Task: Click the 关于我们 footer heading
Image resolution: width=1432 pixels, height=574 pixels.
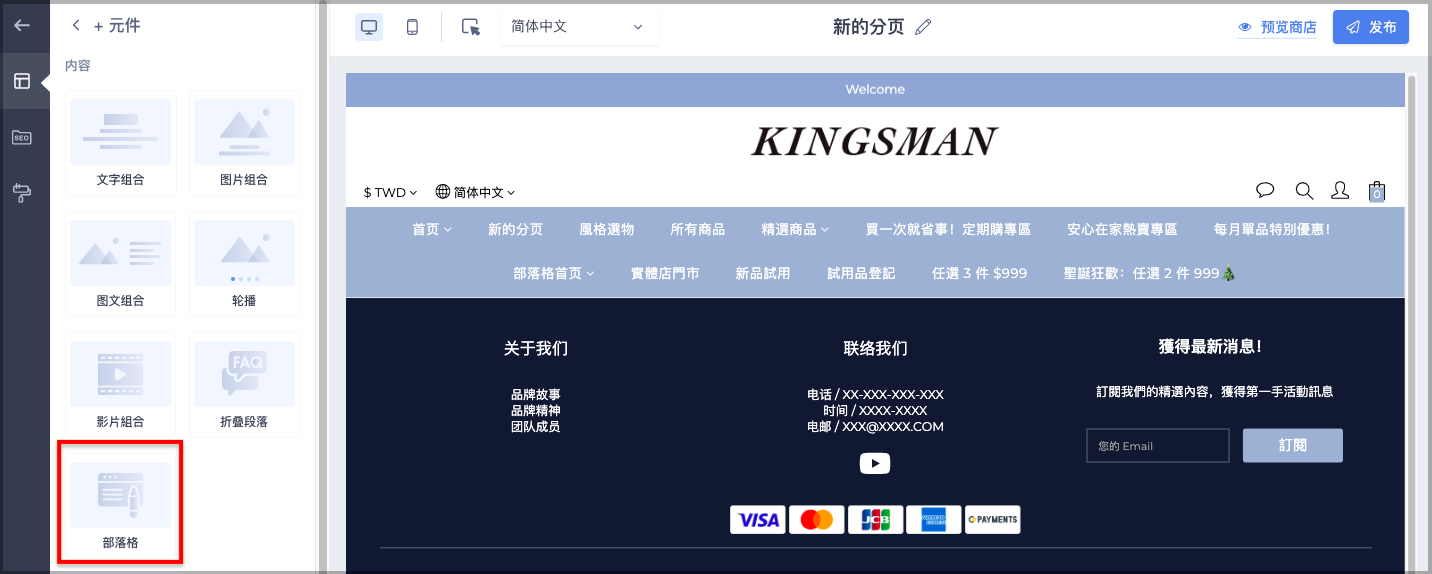Action: (x=535, y=348)
